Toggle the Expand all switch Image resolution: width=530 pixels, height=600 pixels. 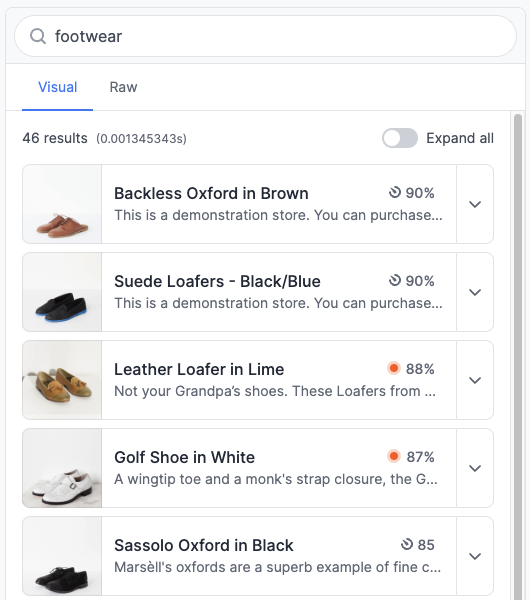pos(400,138)
